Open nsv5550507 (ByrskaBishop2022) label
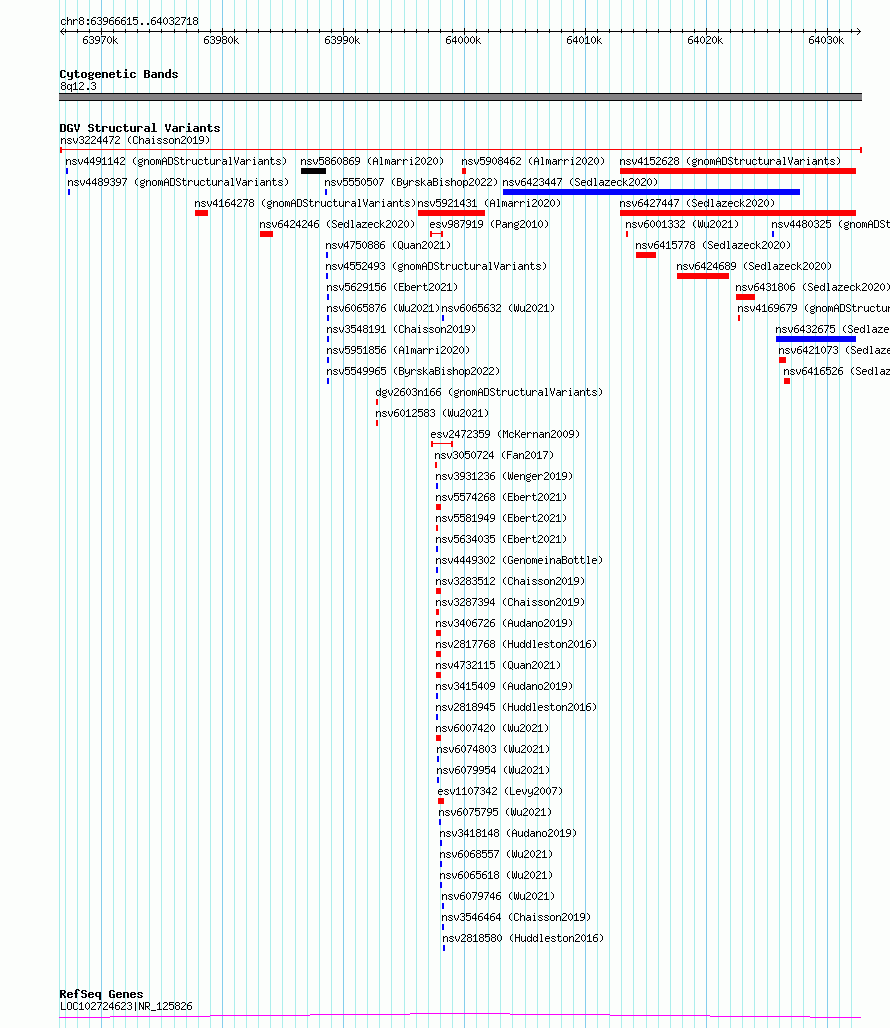Screen dimensions: 890x1028 point(411,182)
